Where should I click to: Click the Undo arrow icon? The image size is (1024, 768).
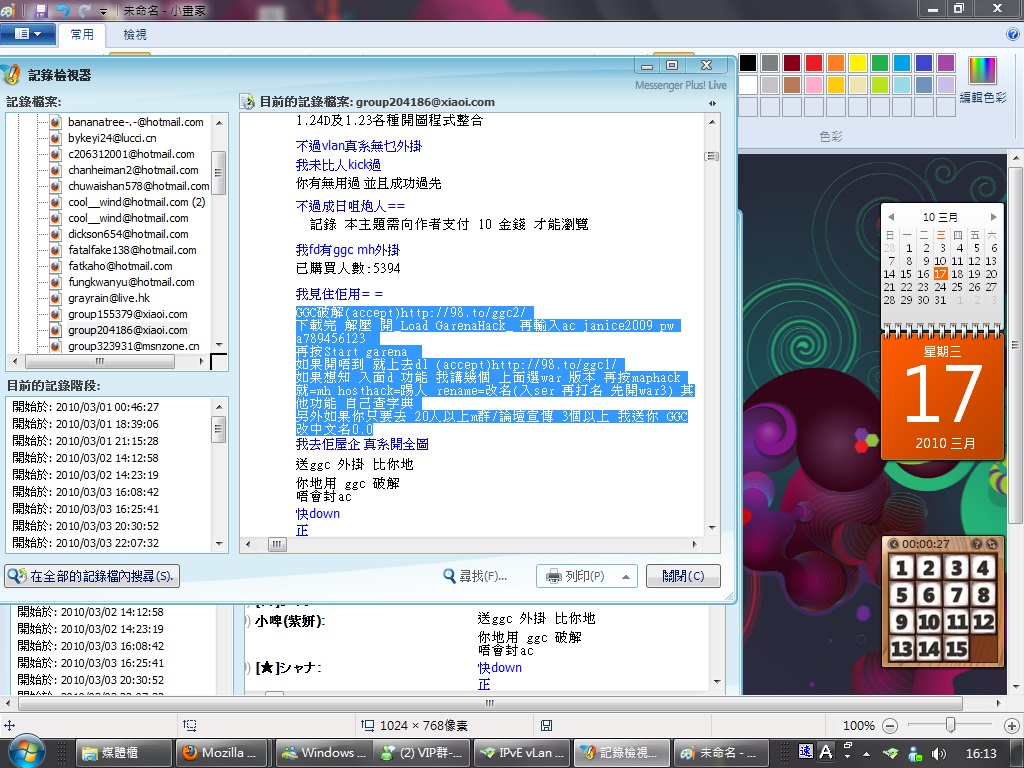63,10
